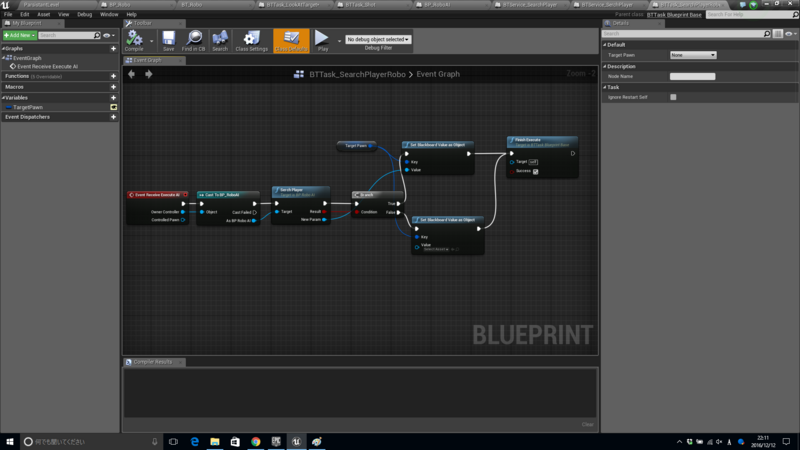The height and width of the screenshot is (450, 800).
Task: Collapse the Description category in Details
Action: (605, 66)
